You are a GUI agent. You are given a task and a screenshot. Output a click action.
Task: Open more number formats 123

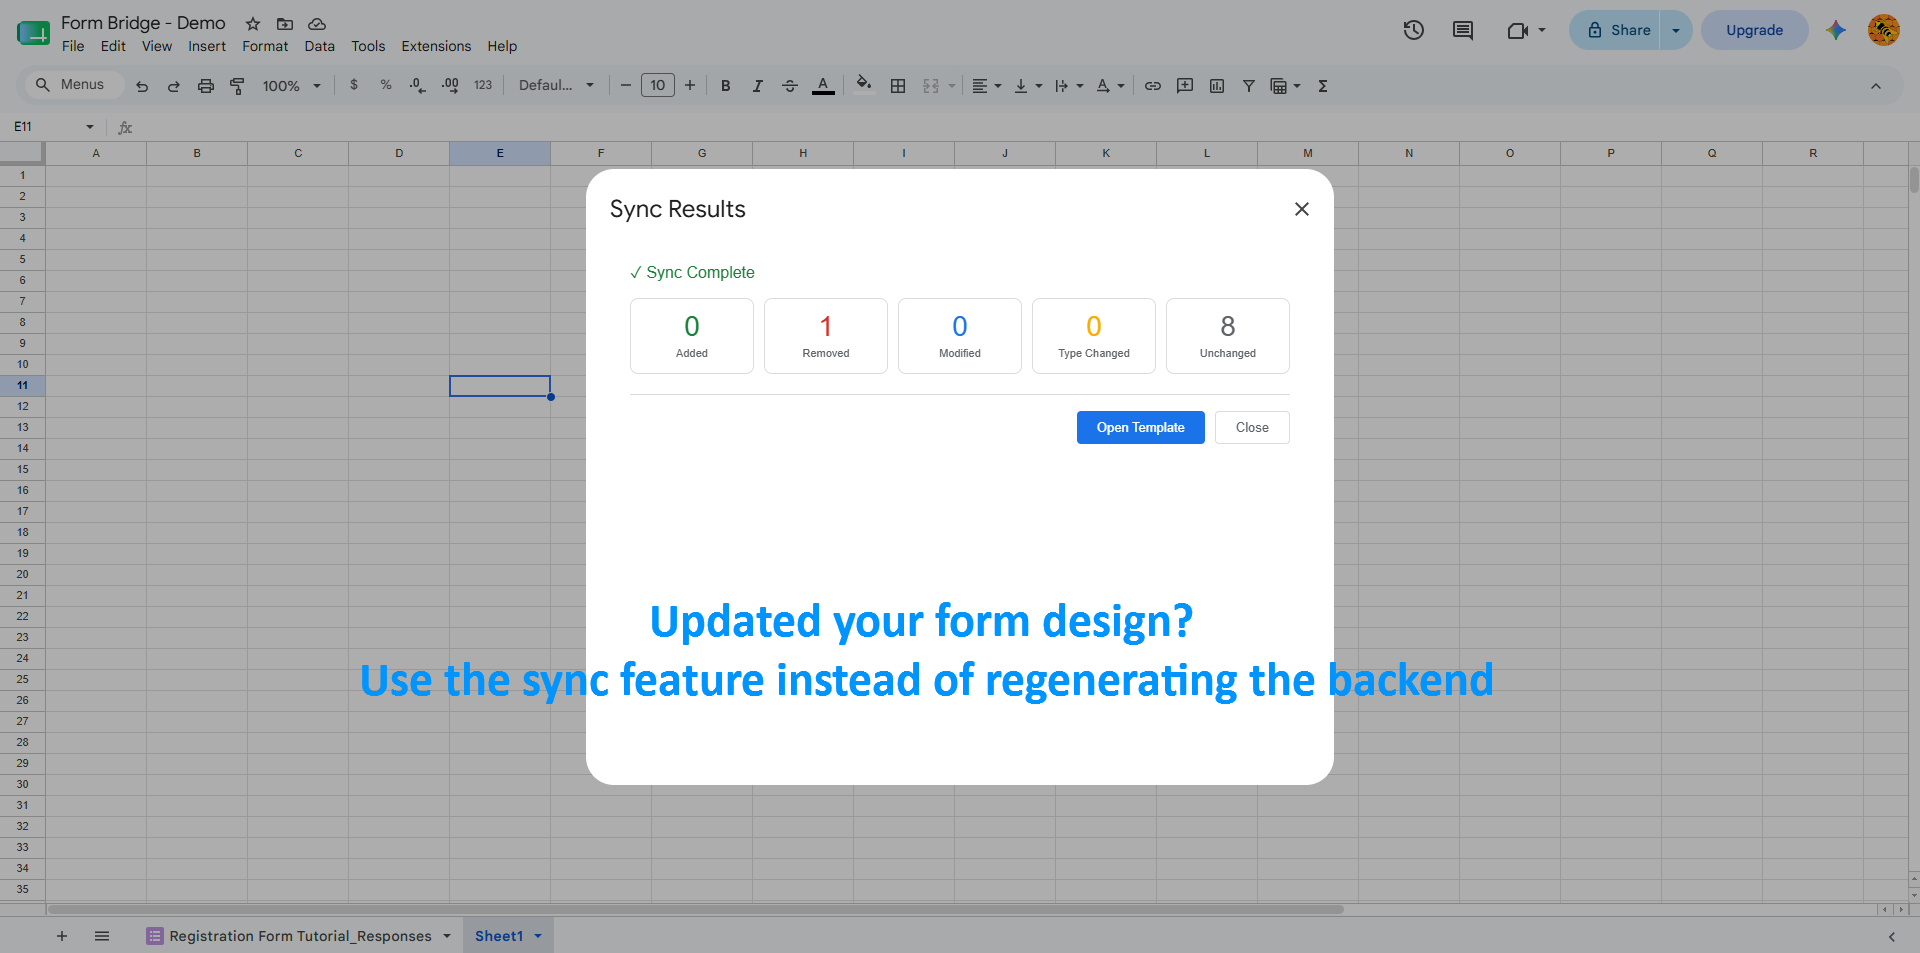point(483,85)
